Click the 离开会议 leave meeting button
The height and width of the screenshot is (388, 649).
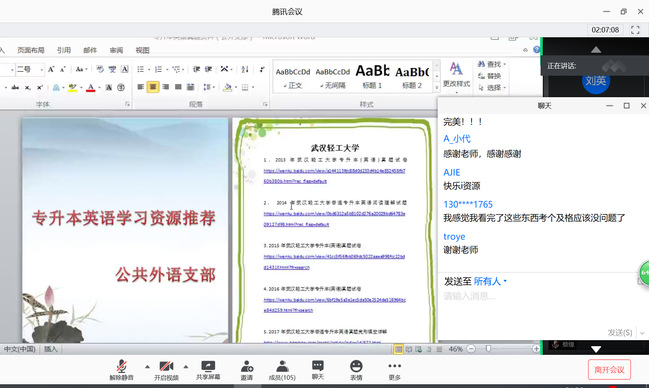(609, 369)
